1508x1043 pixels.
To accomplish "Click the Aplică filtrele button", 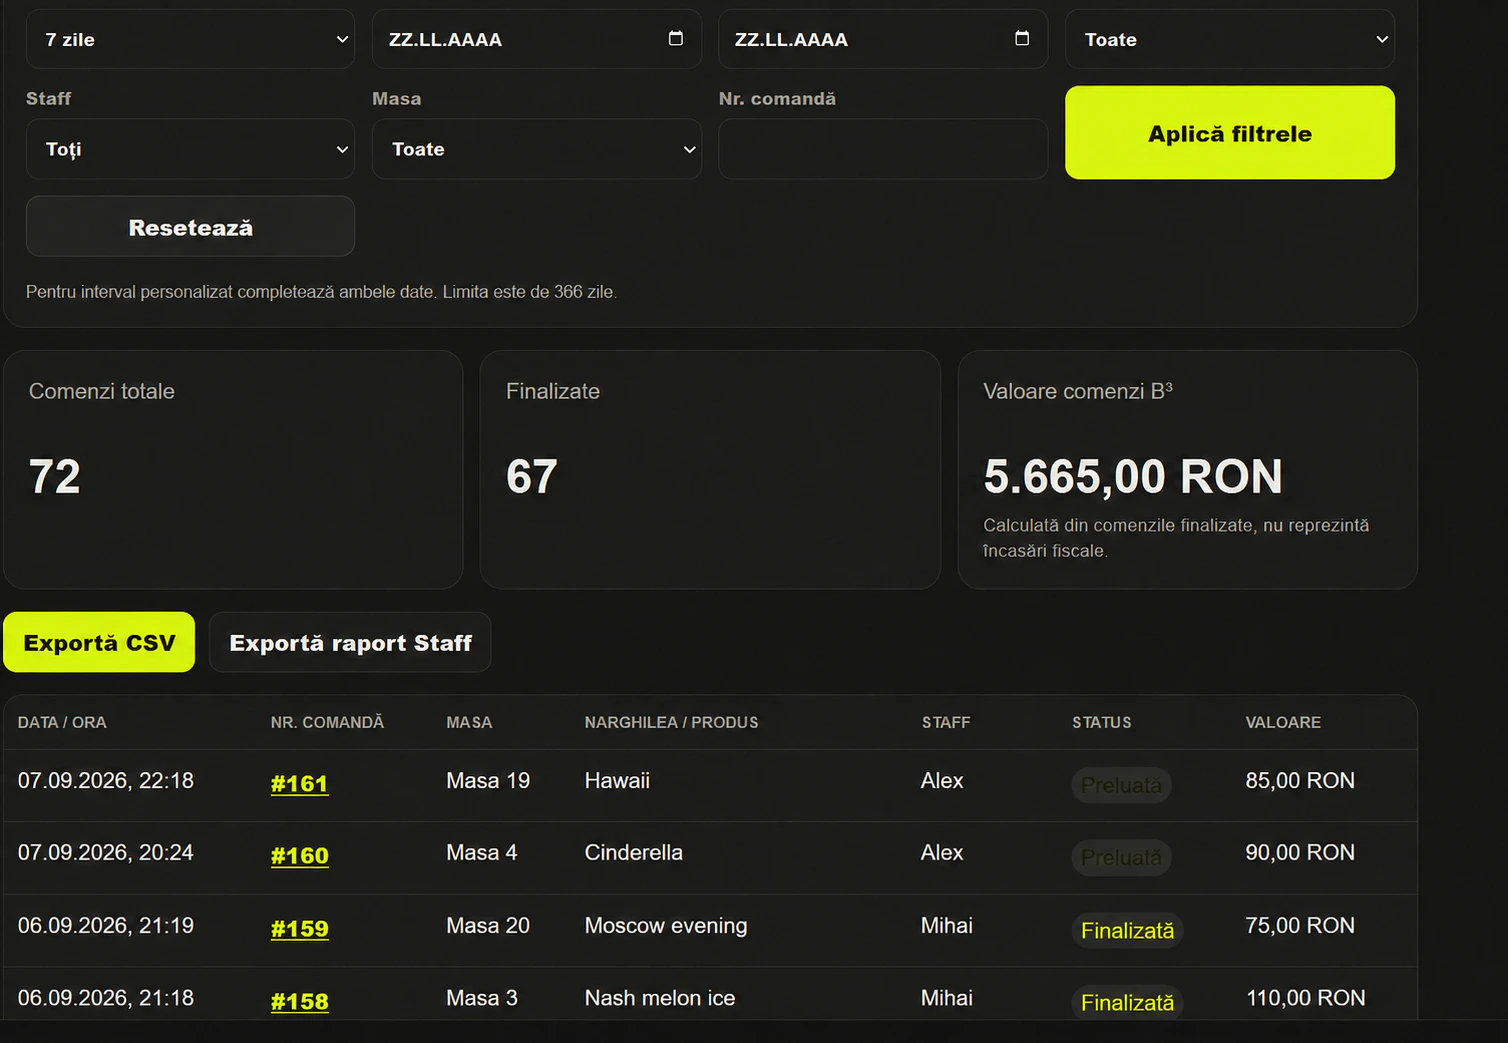I will point(1230,133).
